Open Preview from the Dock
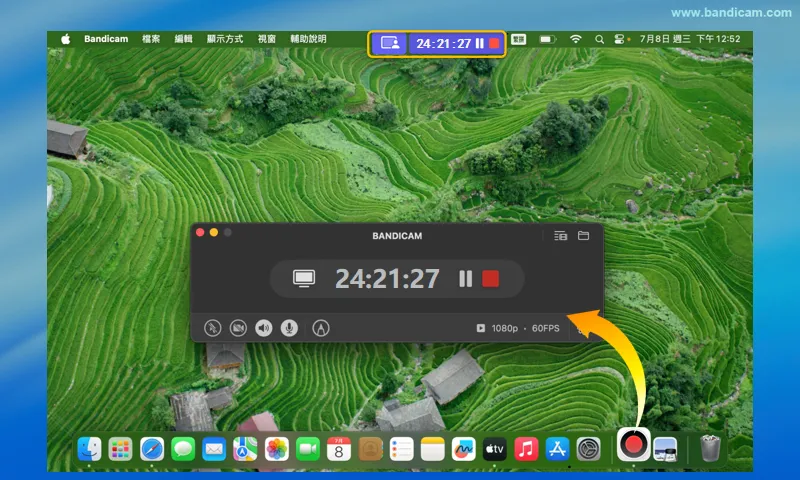The width and height of the screenshot is (800, 480). pos(665,449)
